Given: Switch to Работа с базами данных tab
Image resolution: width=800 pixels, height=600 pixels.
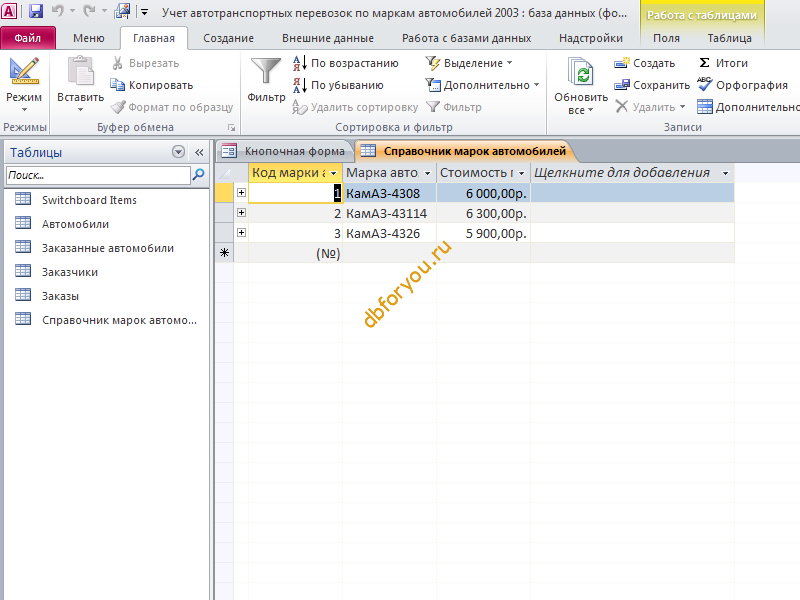Looking at the screenshot, I should 466,38.
